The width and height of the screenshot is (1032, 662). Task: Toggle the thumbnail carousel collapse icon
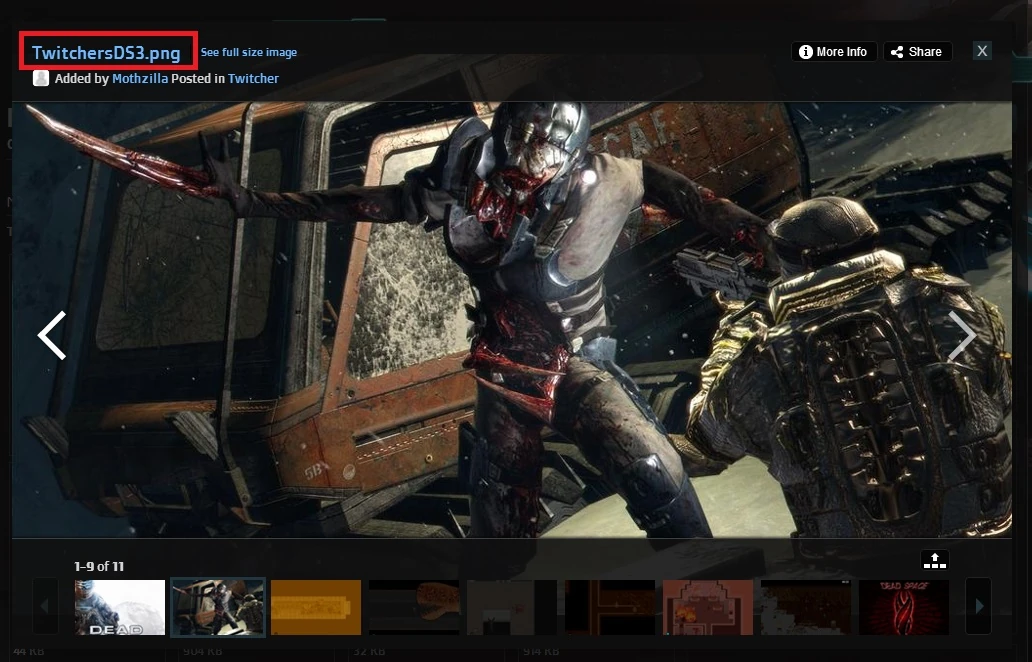pyautogui.click(x=935, y=560)
